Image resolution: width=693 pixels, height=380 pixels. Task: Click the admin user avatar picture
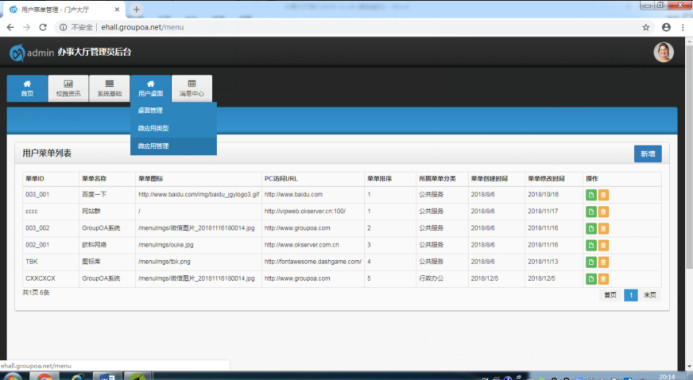(663, 52)
